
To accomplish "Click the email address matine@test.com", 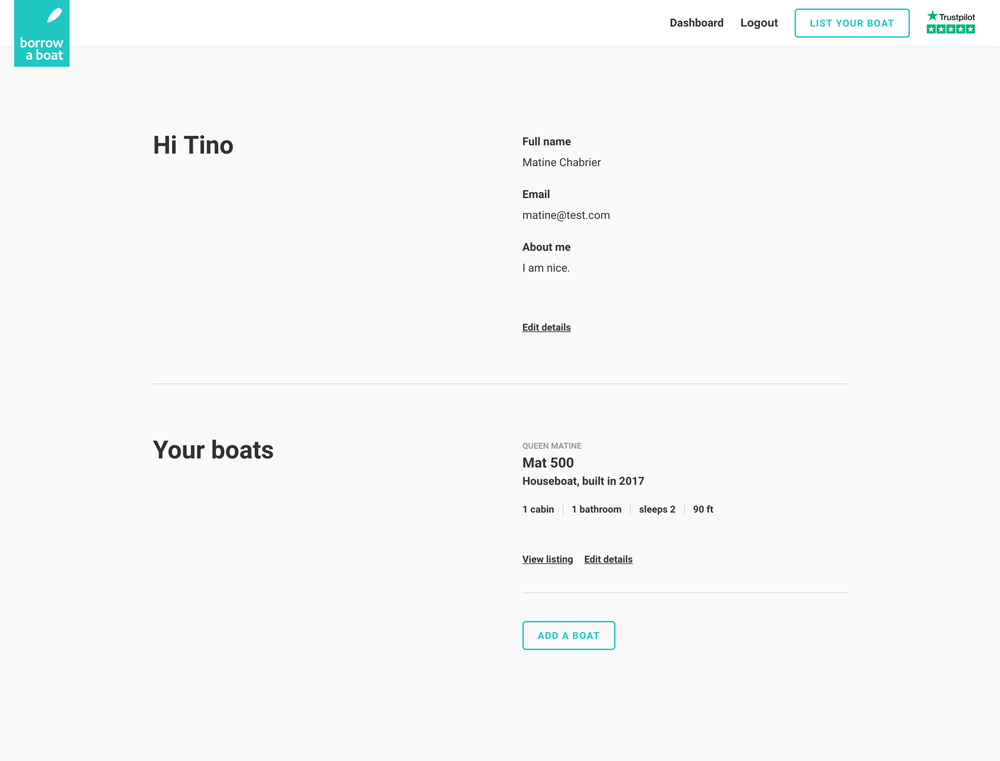I will [x=566, y=215].
